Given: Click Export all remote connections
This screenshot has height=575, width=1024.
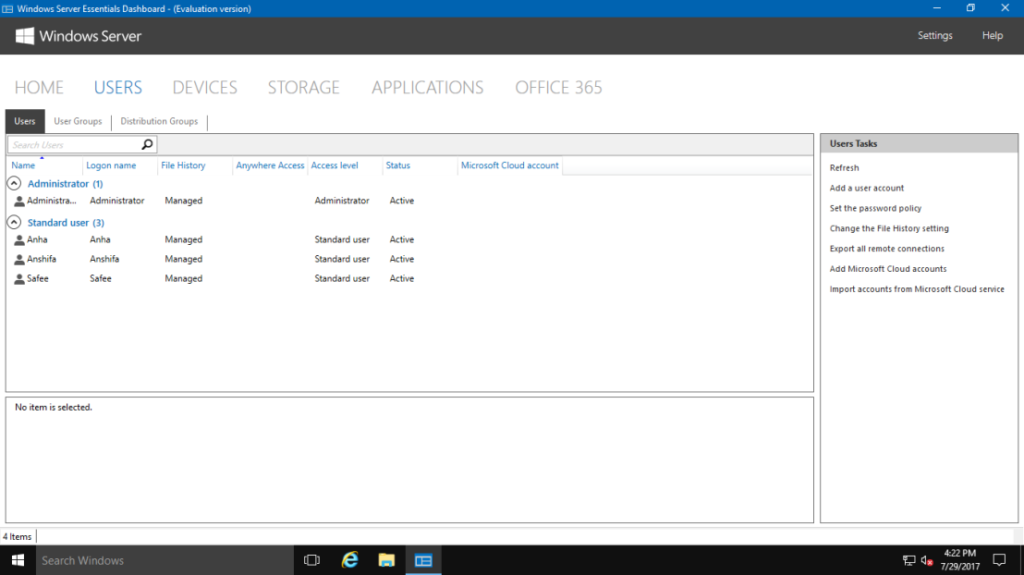Looking at the screenshot, I should coord(887,249).
